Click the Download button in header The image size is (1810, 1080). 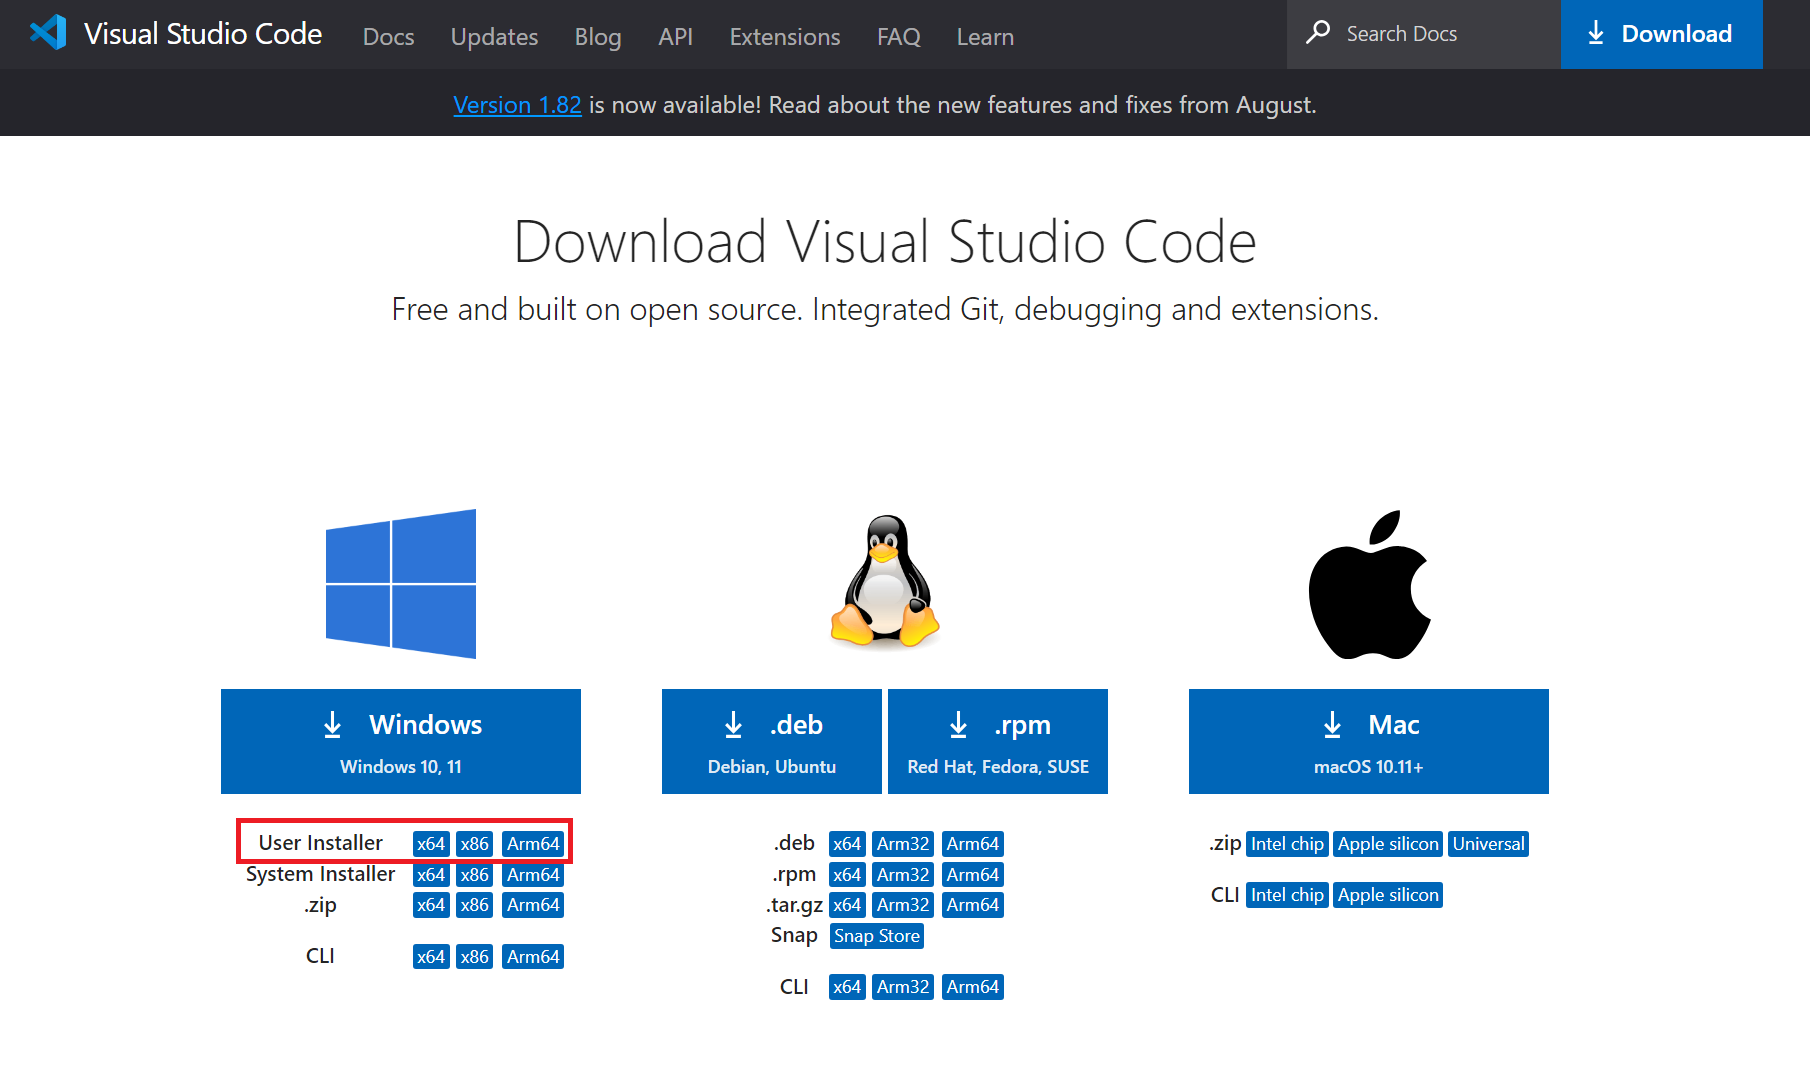click(1661, 34)
